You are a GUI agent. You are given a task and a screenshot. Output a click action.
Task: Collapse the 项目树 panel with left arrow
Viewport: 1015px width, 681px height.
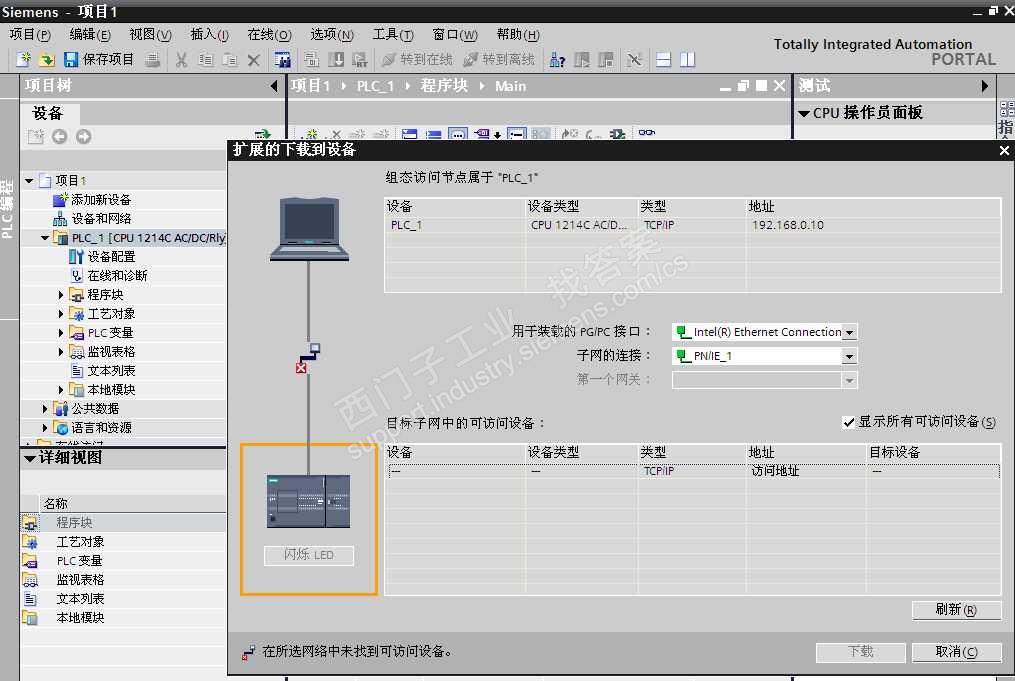[x=274, y=85]
